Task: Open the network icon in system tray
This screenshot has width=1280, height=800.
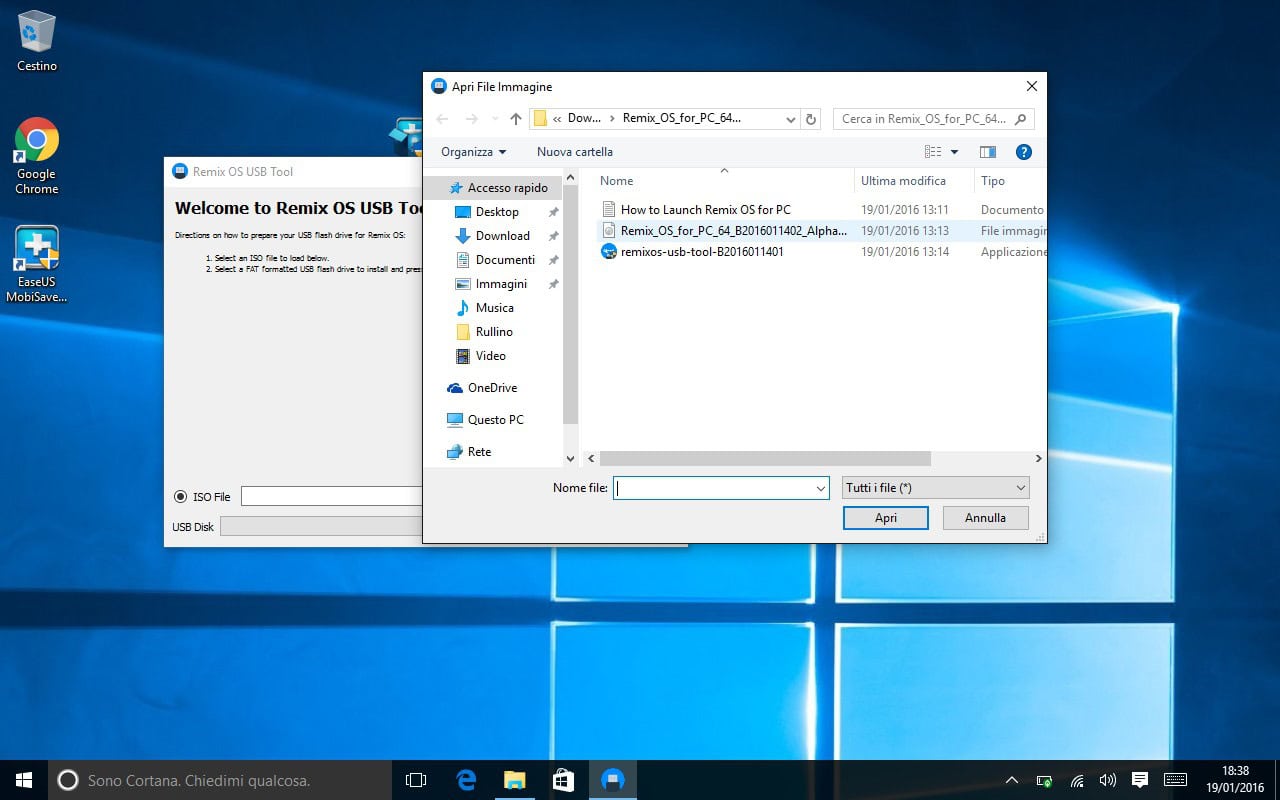Action: [1077, 780]
